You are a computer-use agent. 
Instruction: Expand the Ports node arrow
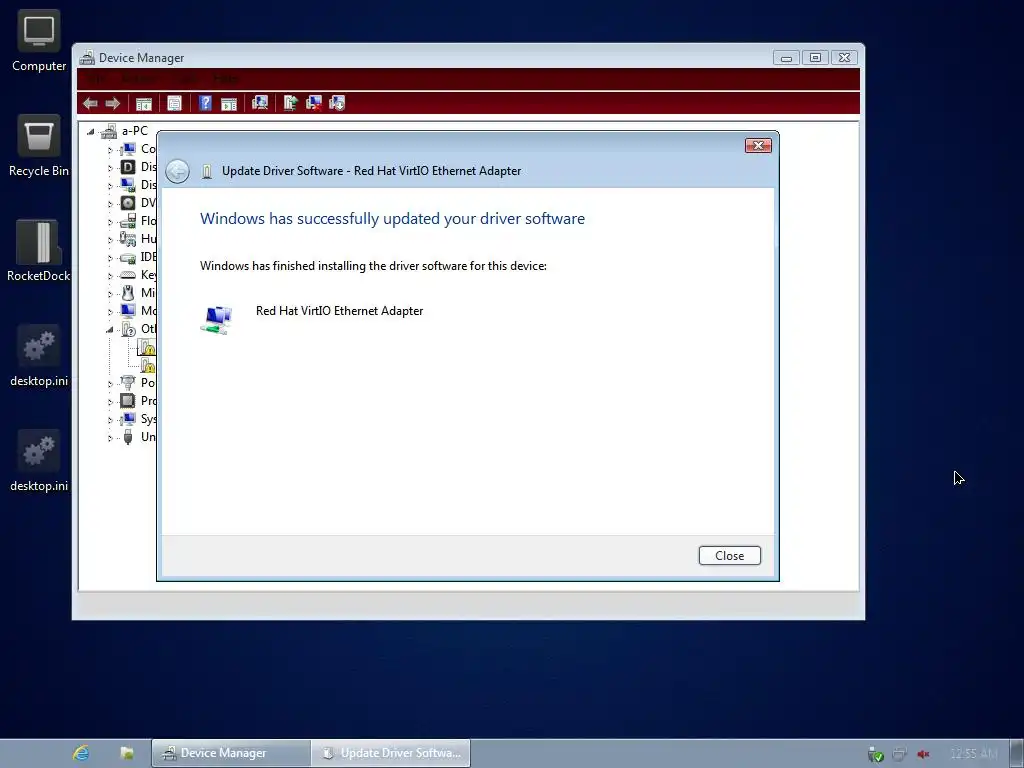(x=110, y=383)
